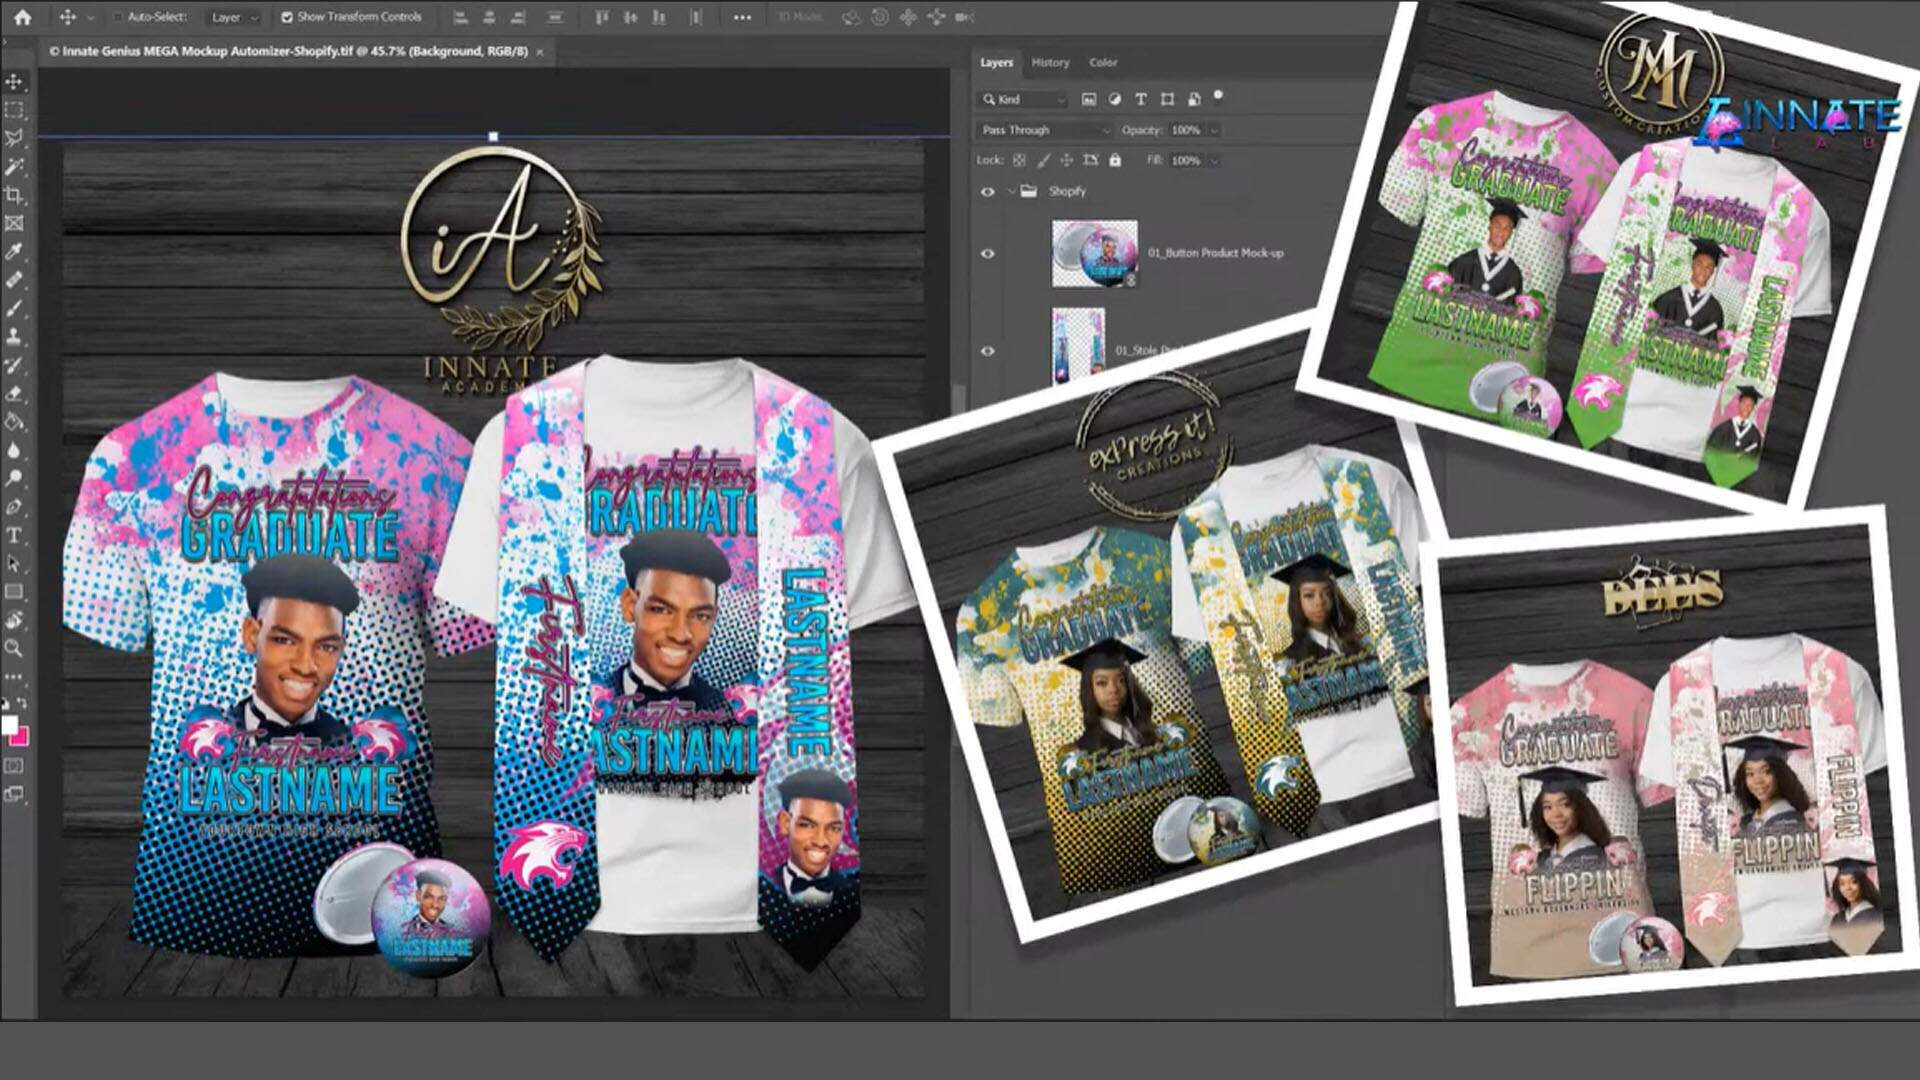
Task: Open the three-dots more options menu
Action: click(x=742, y=17)
